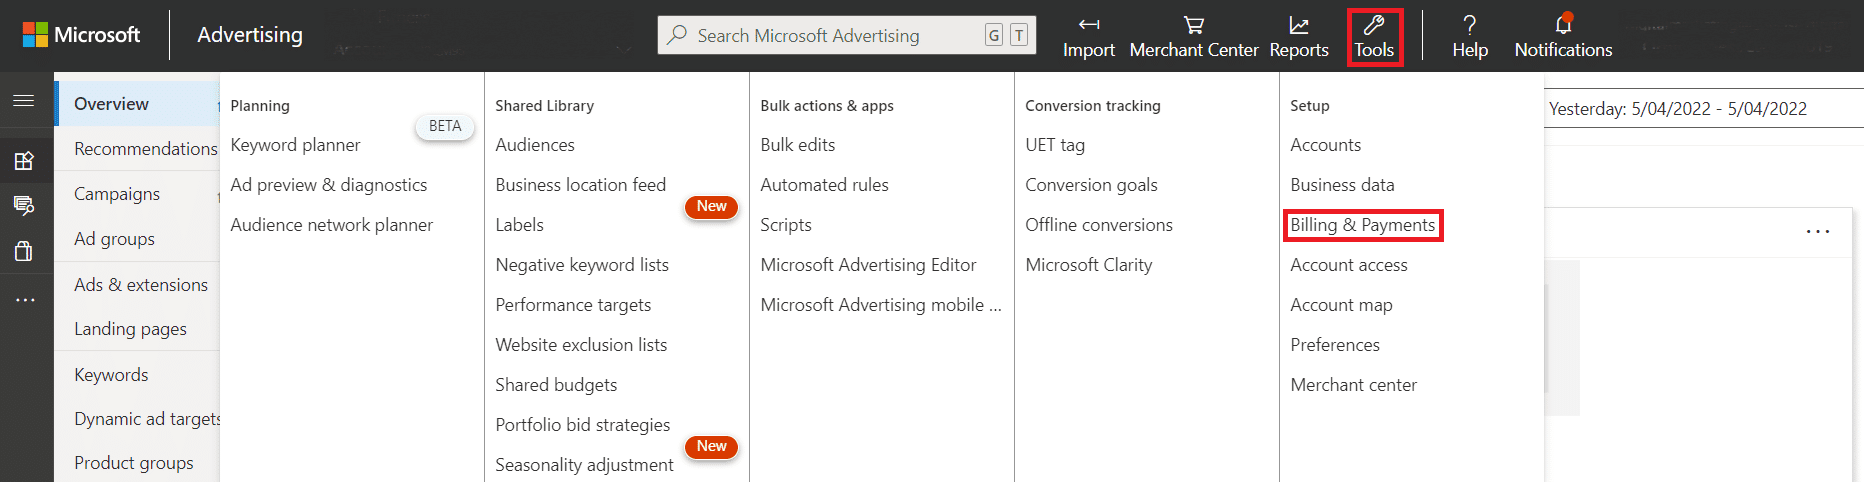Open Microsoft Advertising Editor link
This screenshot has height=482, width=1864.
(867, 265)
